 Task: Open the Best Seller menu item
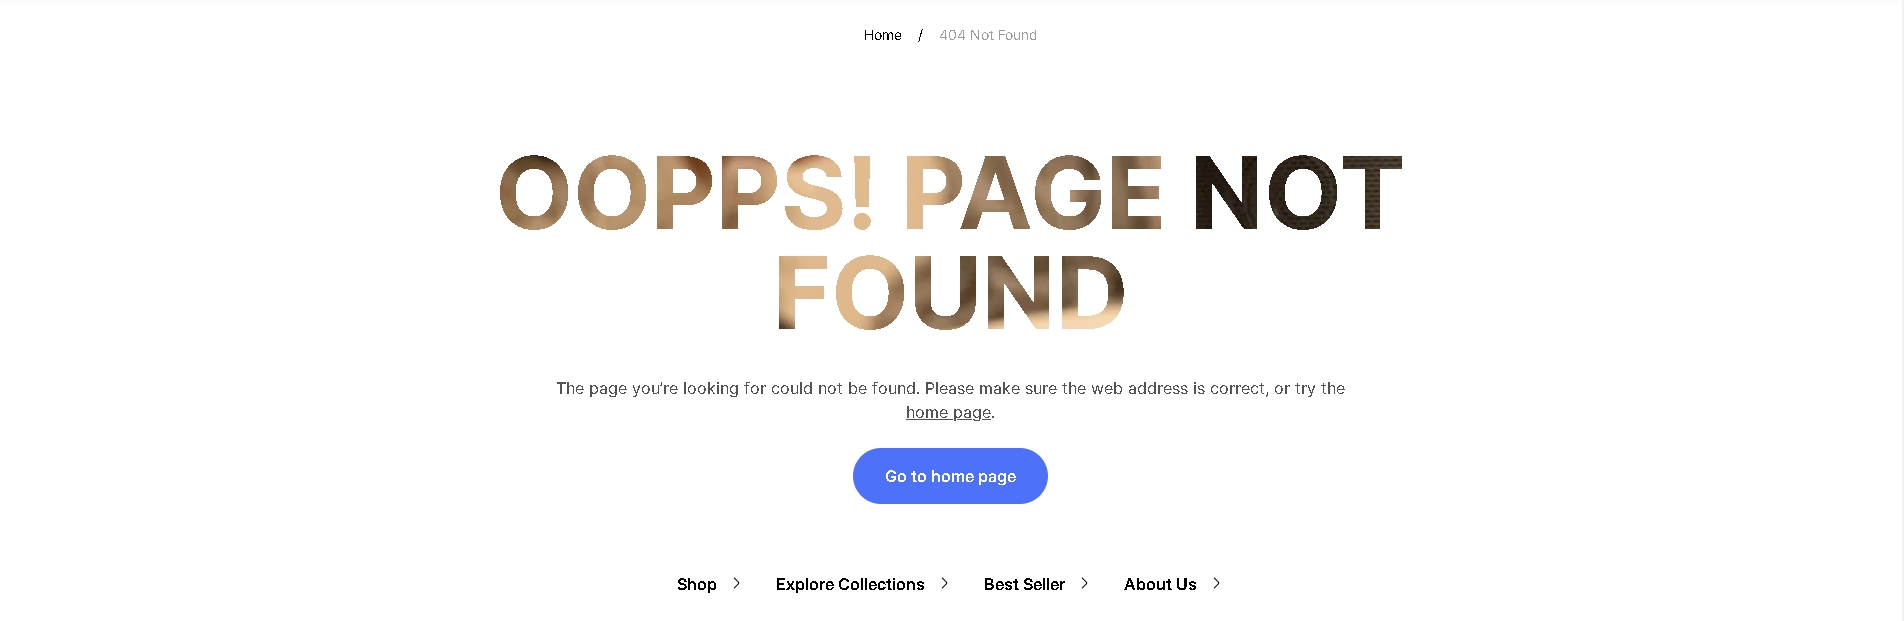point(1024,584)
